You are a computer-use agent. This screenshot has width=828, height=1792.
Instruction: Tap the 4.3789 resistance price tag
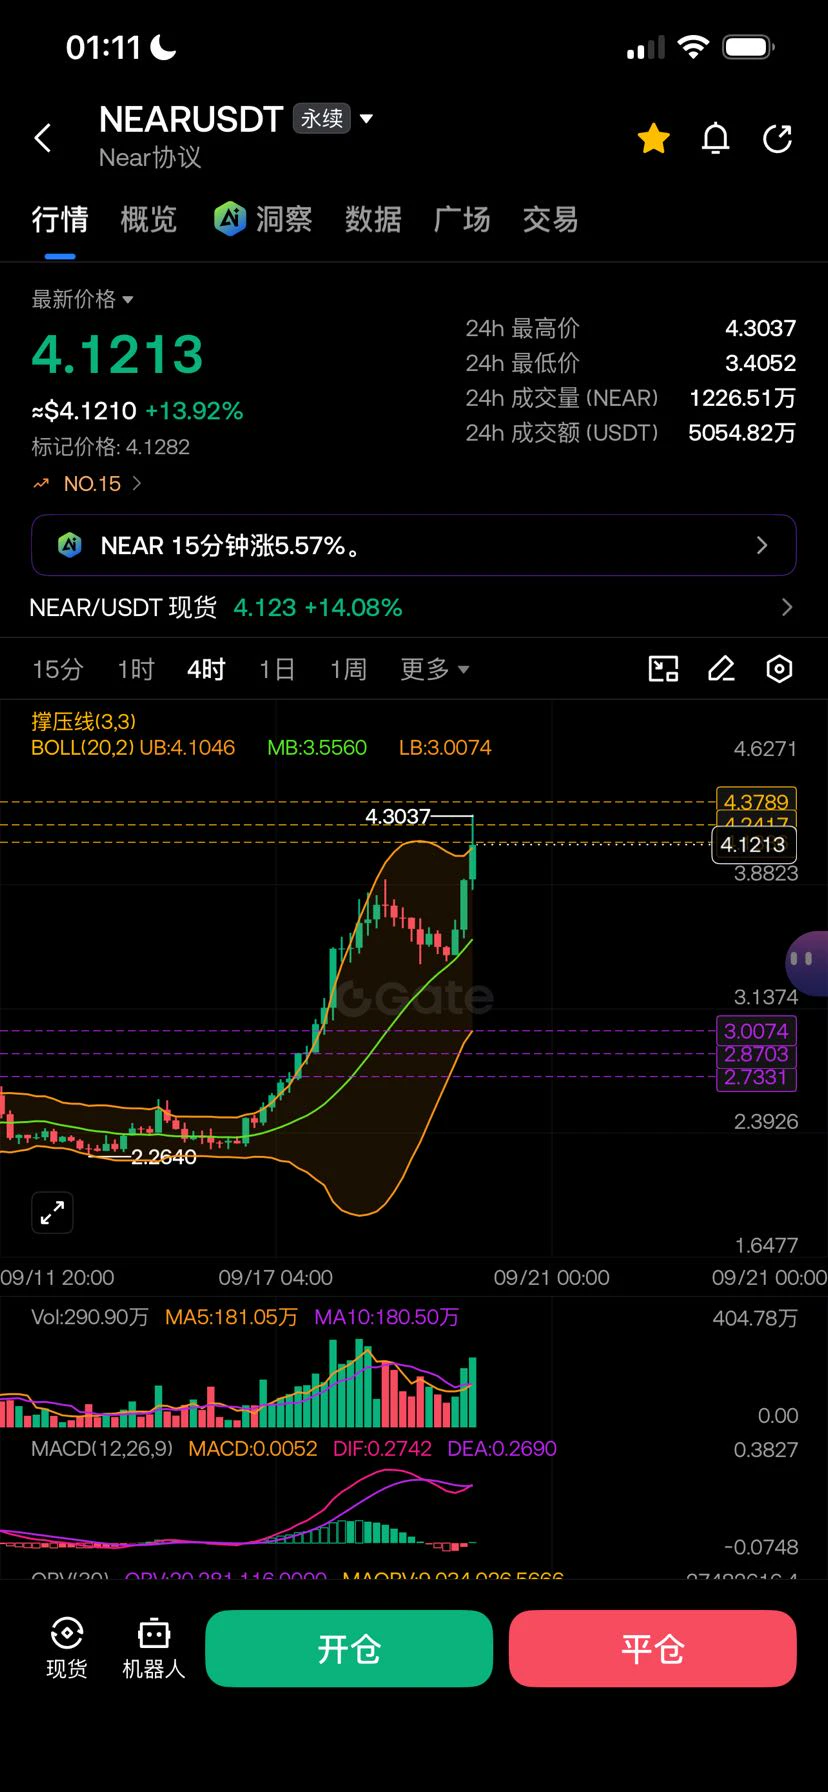point(756,801)
